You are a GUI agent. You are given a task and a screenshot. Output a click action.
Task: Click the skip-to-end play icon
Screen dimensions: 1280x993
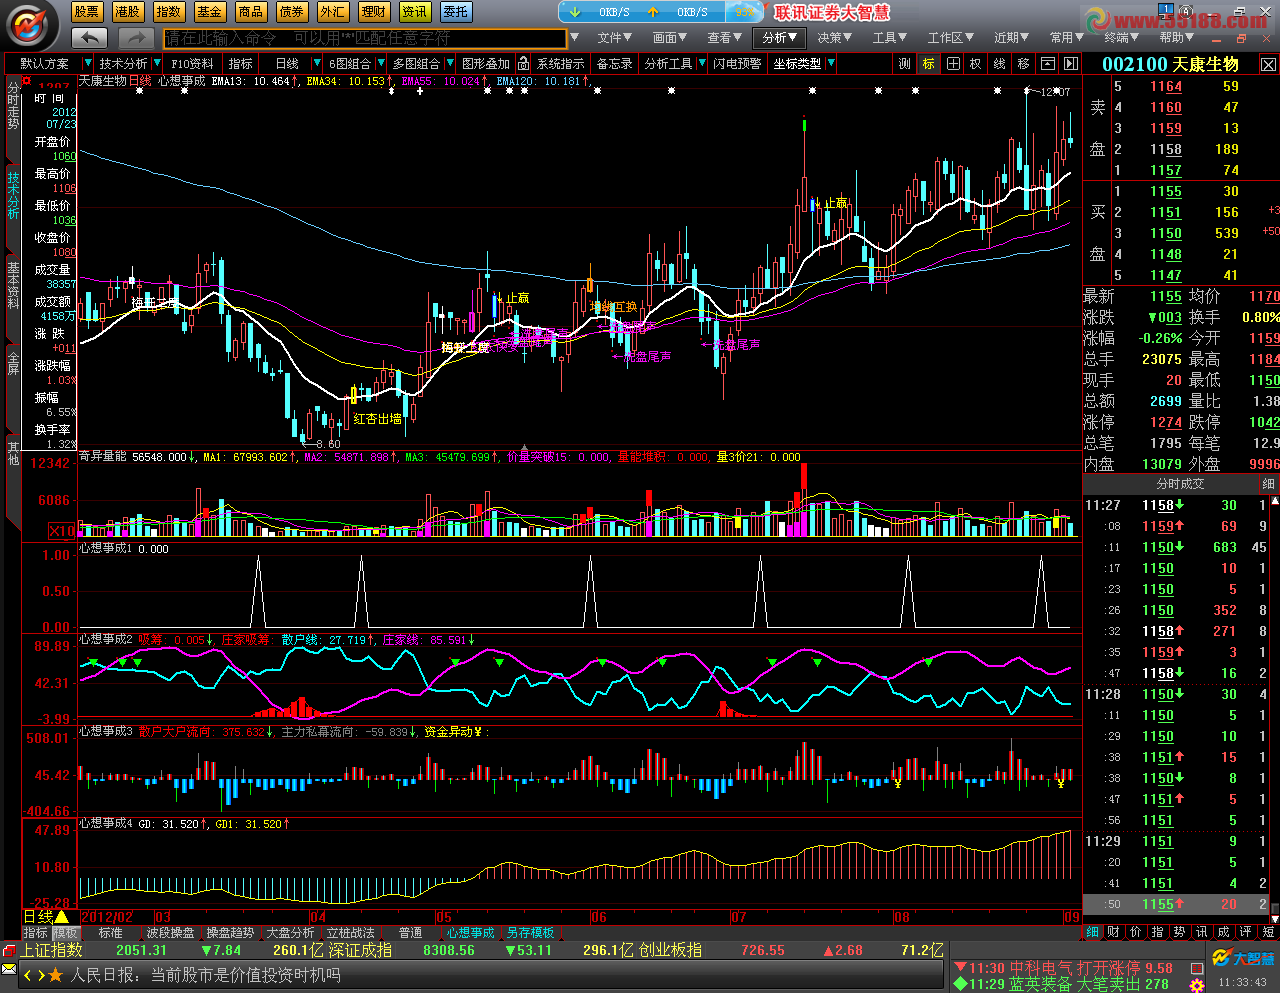point(1071,63)
